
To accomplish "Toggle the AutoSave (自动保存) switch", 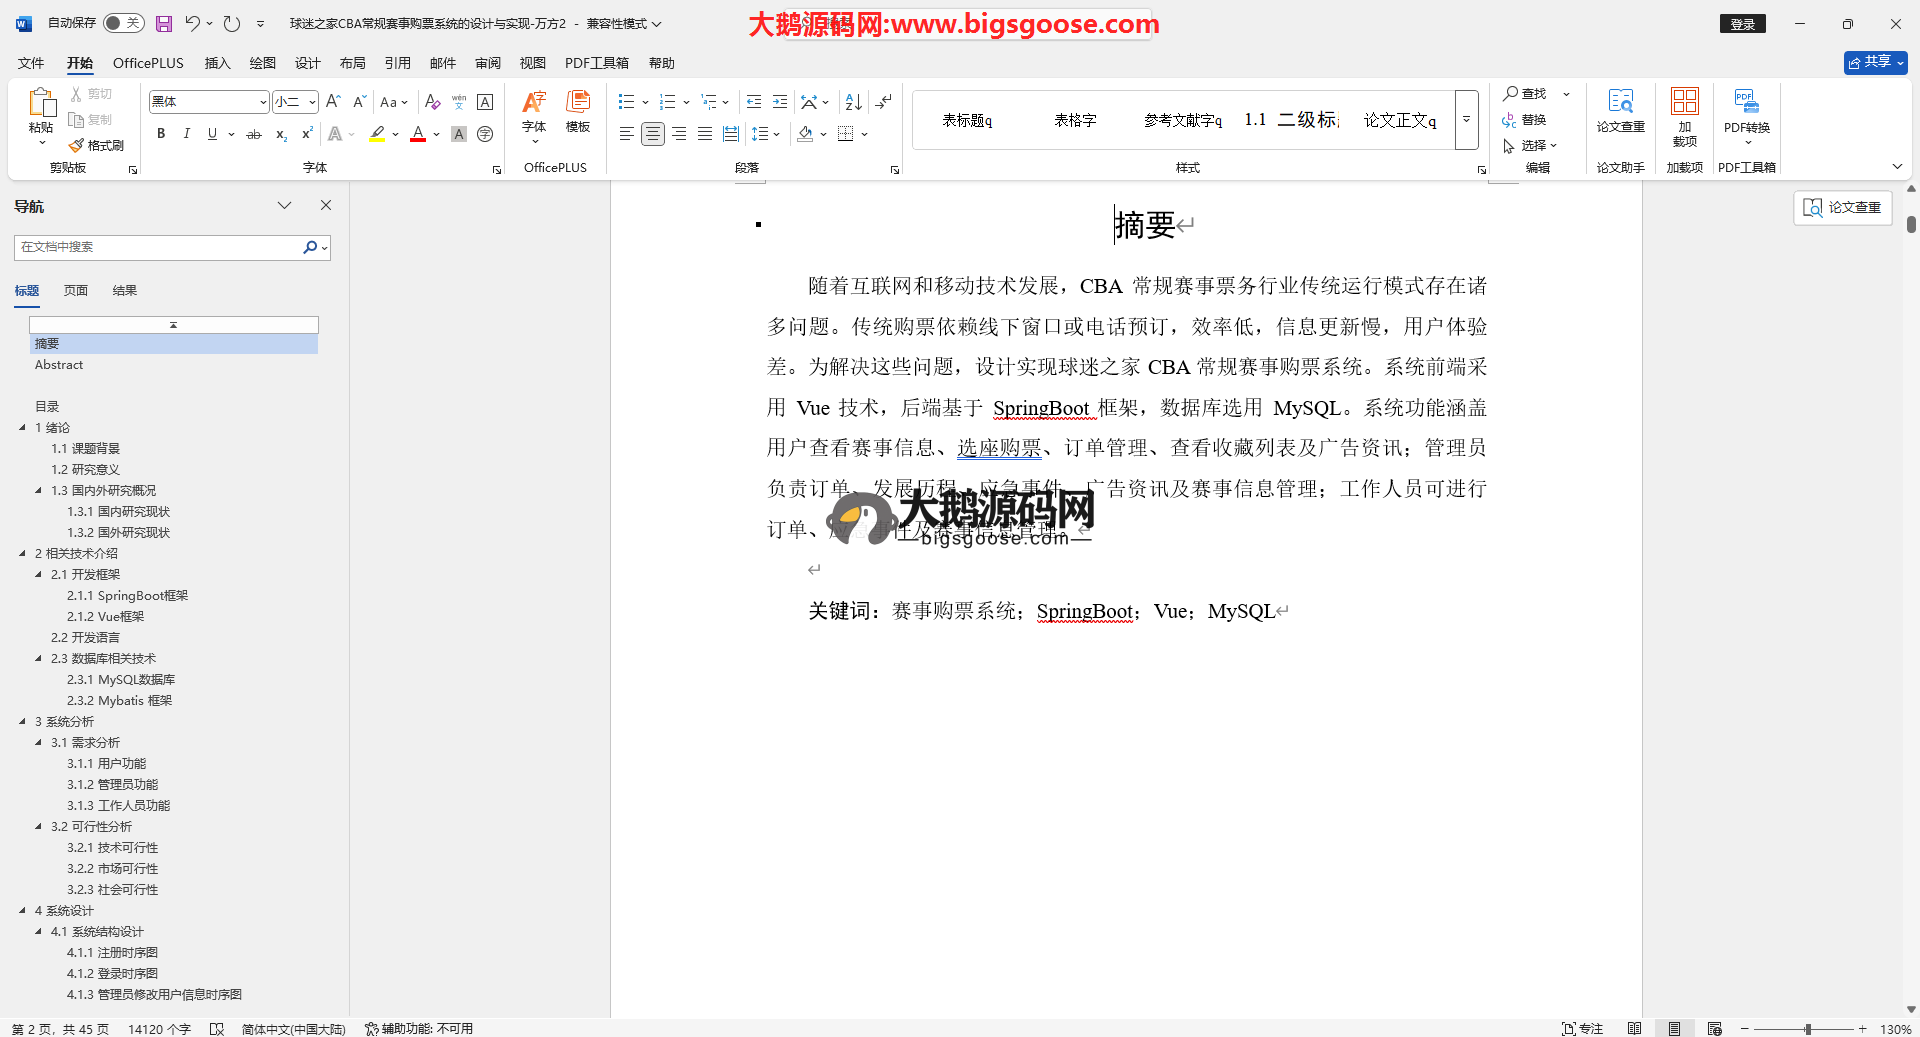I will point(123,23).
